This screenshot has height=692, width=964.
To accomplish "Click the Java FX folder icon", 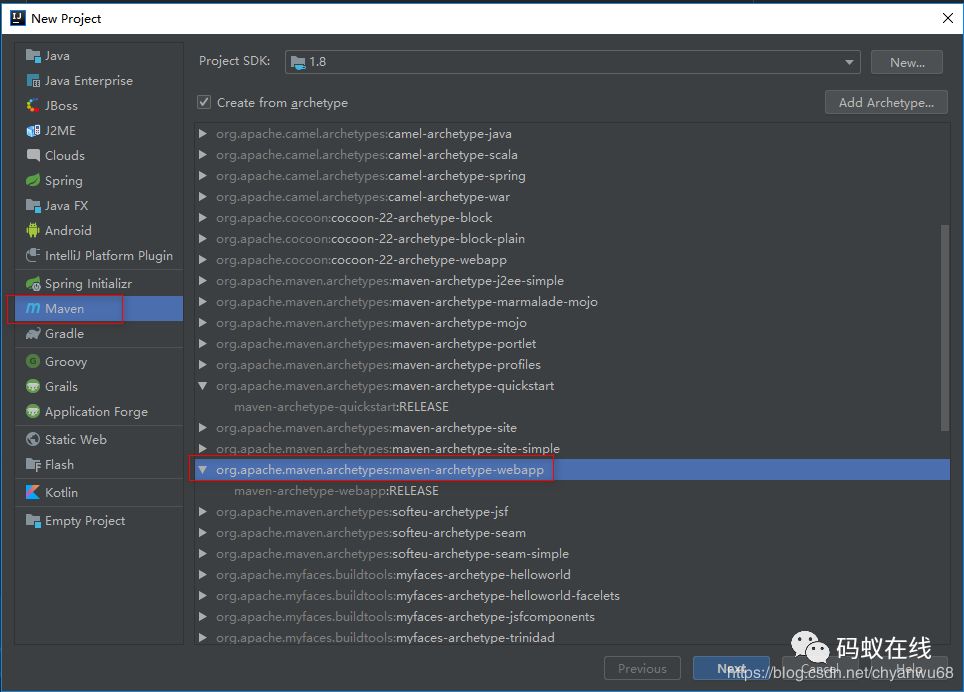I will point(33,206).
